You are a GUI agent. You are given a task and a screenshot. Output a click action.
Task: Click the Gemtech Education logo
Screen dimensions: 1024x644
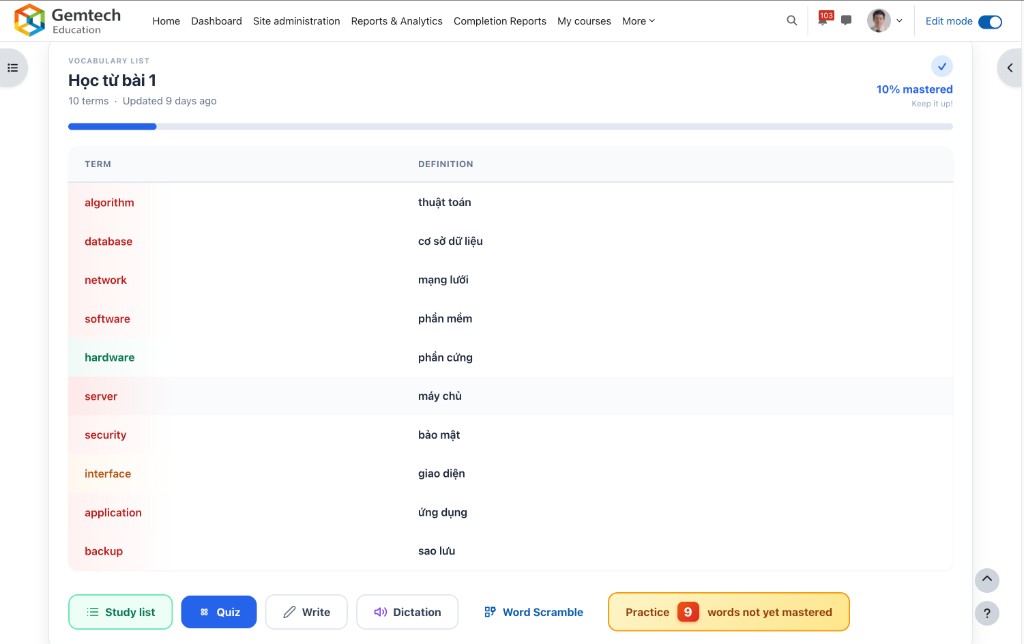[x=64, y=18]
